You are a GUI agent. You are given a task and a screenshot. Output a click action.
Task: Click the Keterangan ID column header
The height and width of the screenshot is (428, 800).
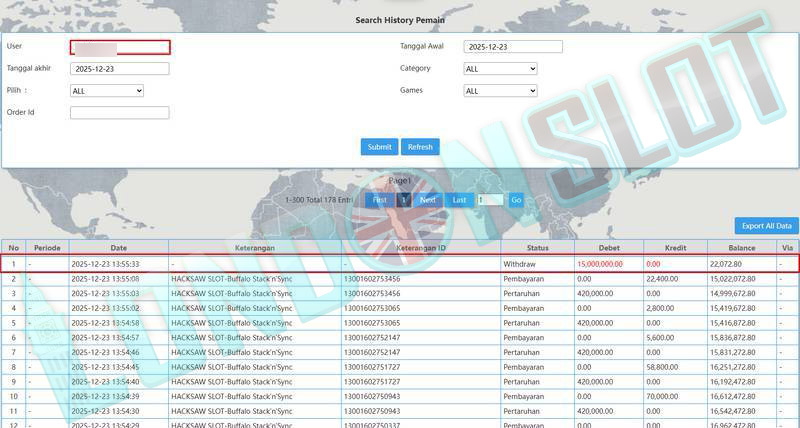pos(421,248)
